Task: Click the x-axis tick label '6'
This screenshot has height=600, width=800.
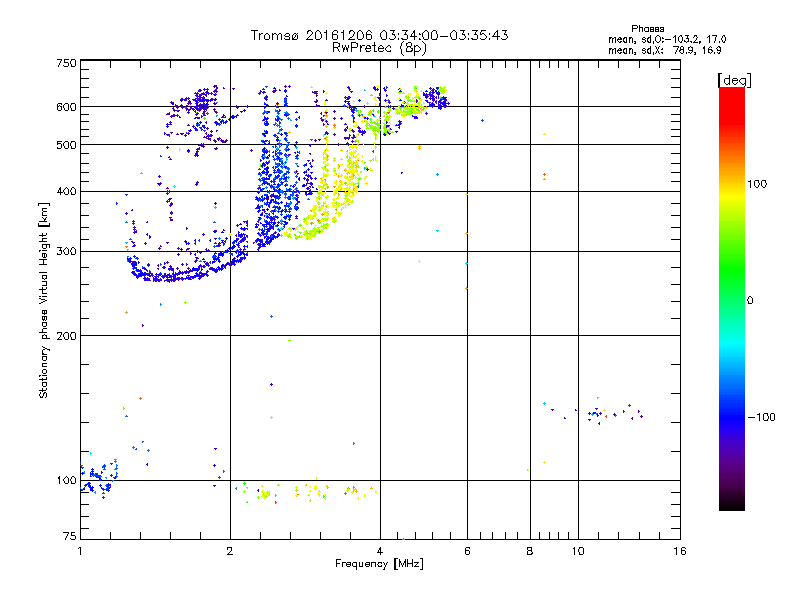Action: coord(467,551)
